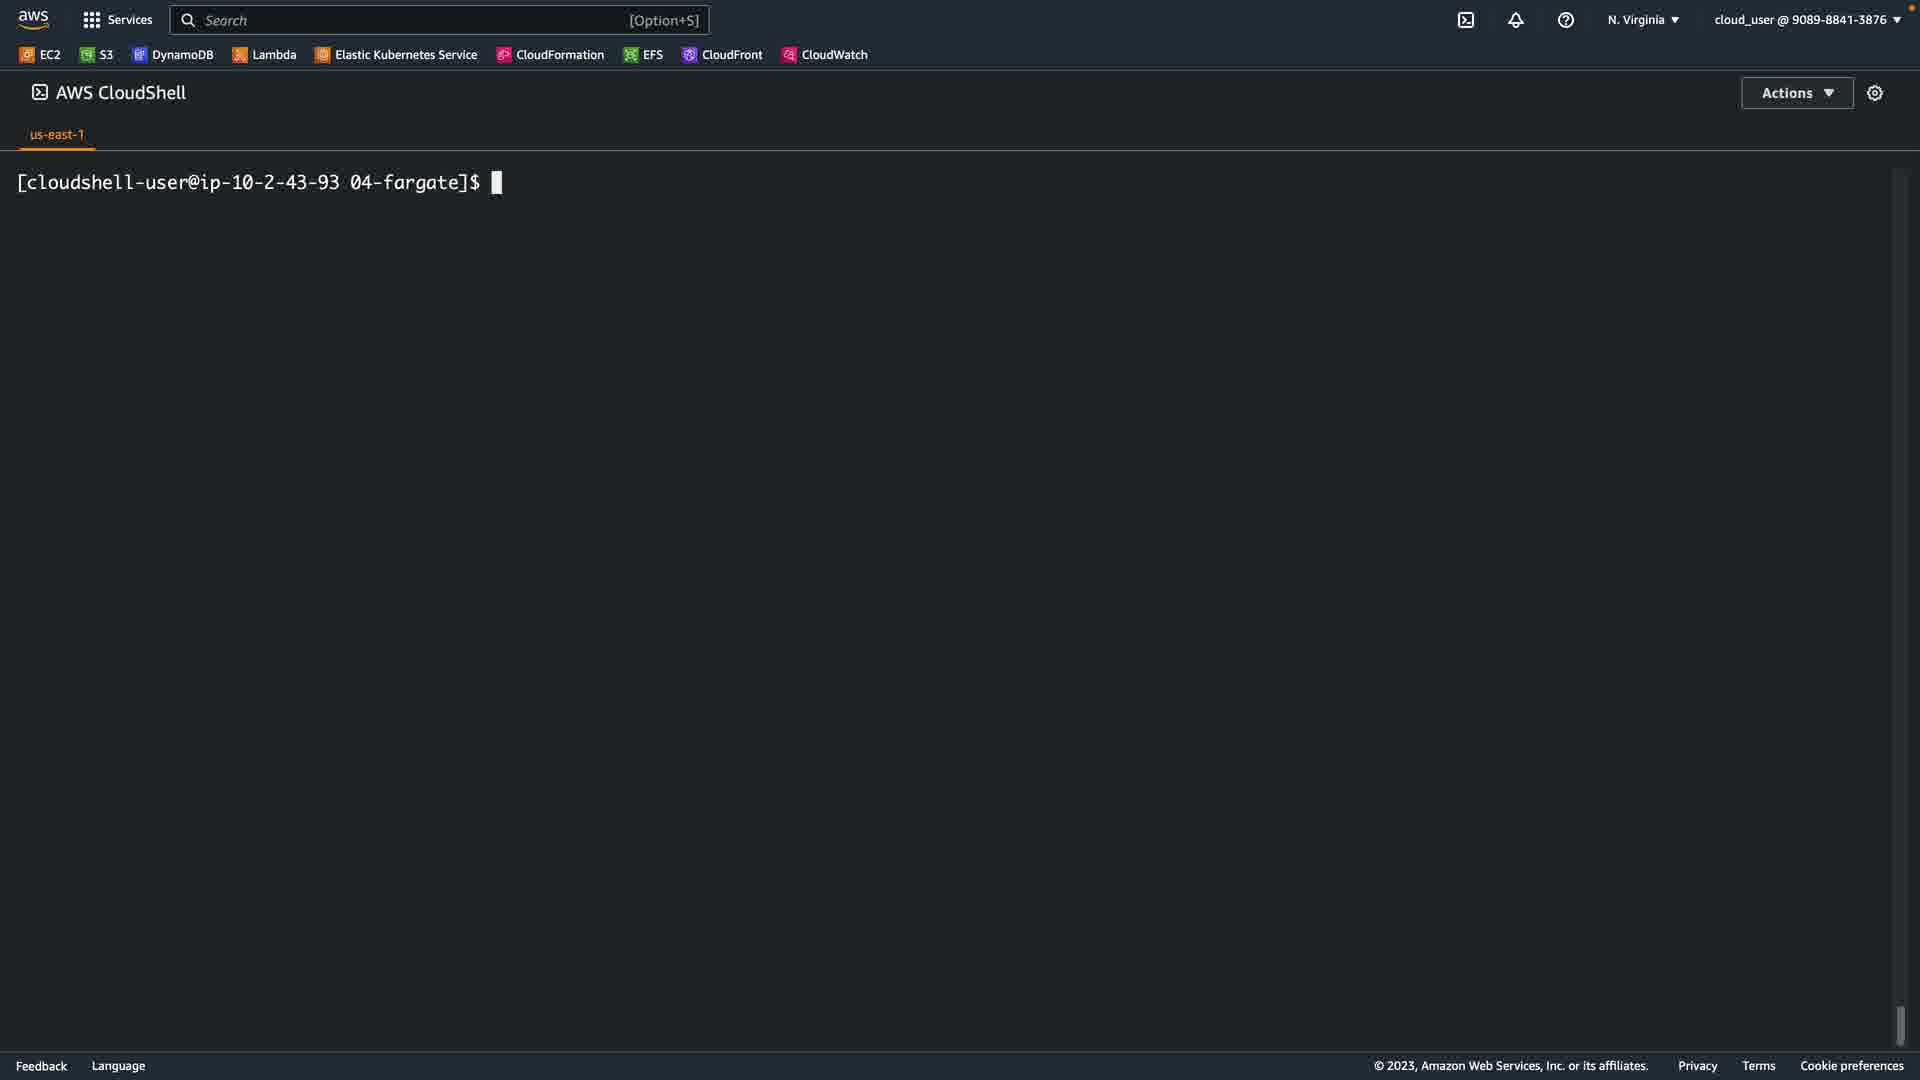Open the Language footer option
1920x1080 pixels.
coord(118,1066)
